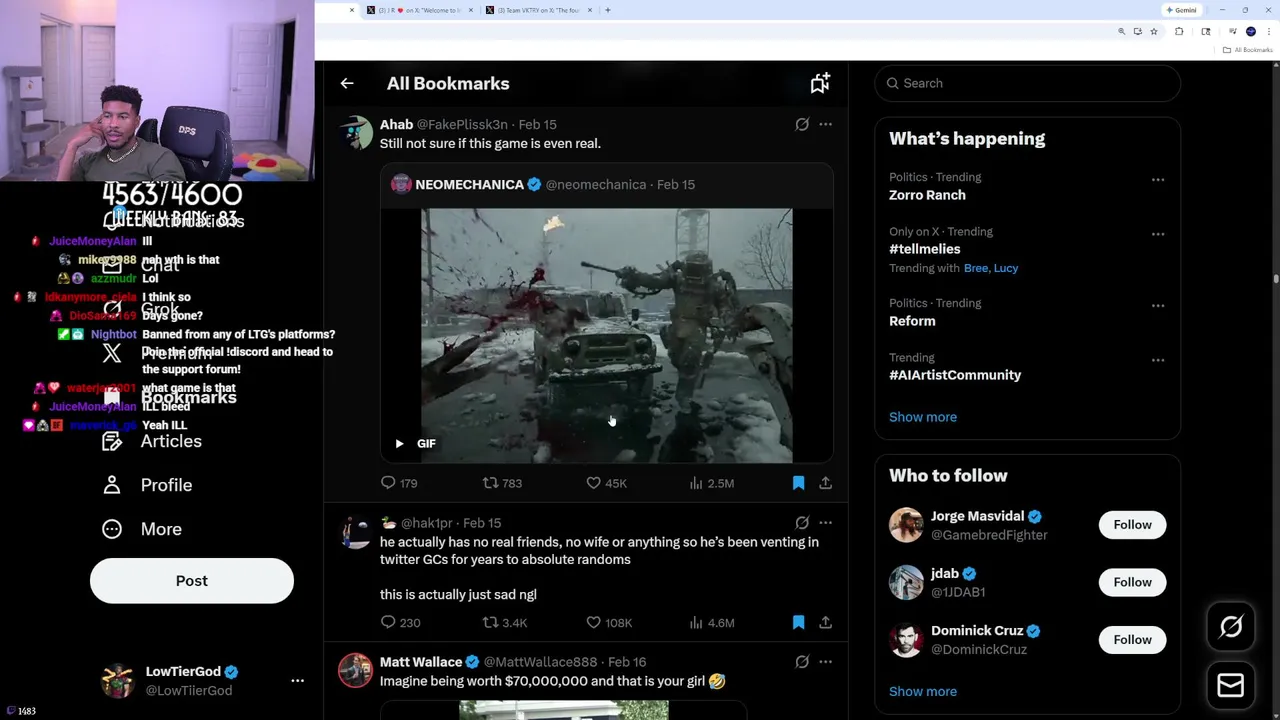
Task: Follow Dominick Cruz
Action: 1132,640
